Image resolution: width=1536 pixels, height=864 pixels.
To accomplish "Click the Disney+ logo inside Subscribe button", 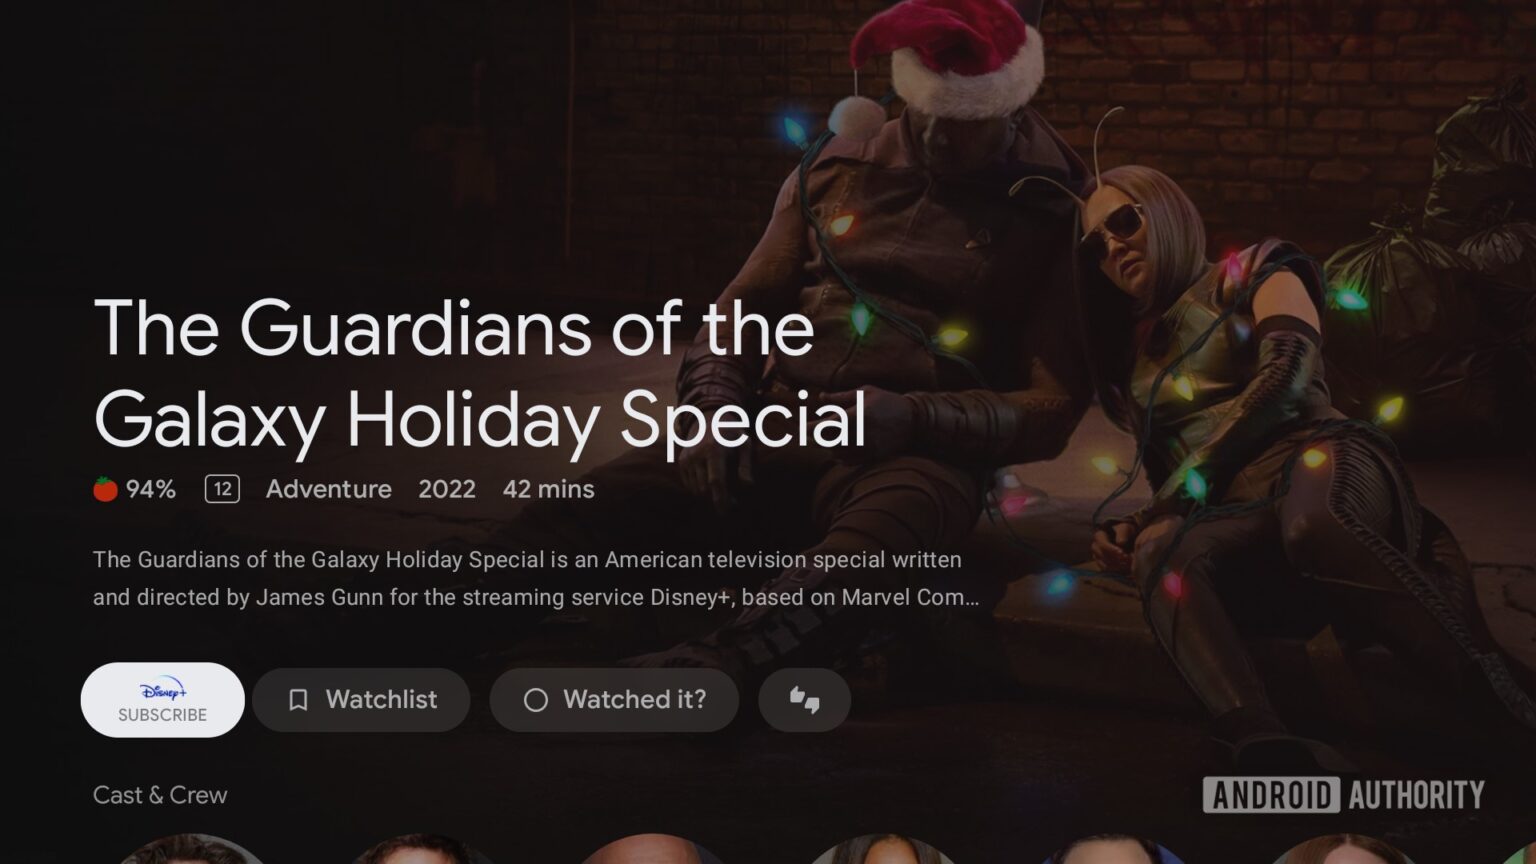I will pyautogui.click(x=163, y=690).
